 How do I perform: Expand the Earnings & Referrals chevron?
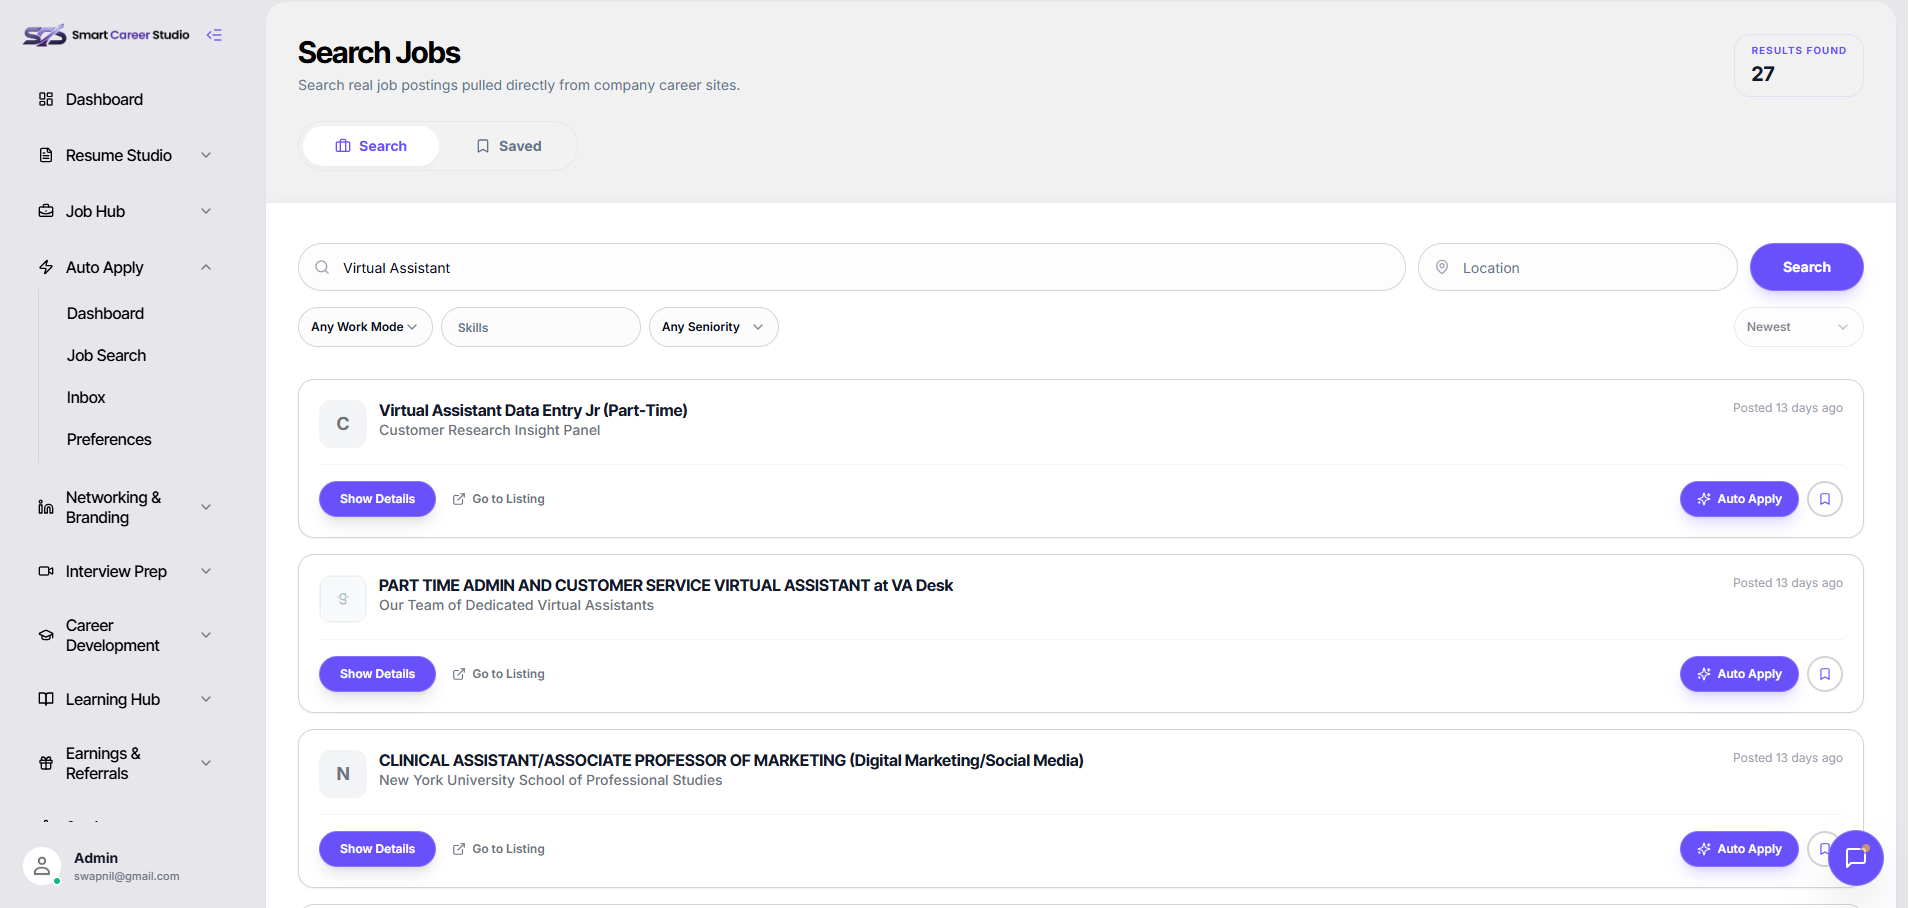coord(206,763)
